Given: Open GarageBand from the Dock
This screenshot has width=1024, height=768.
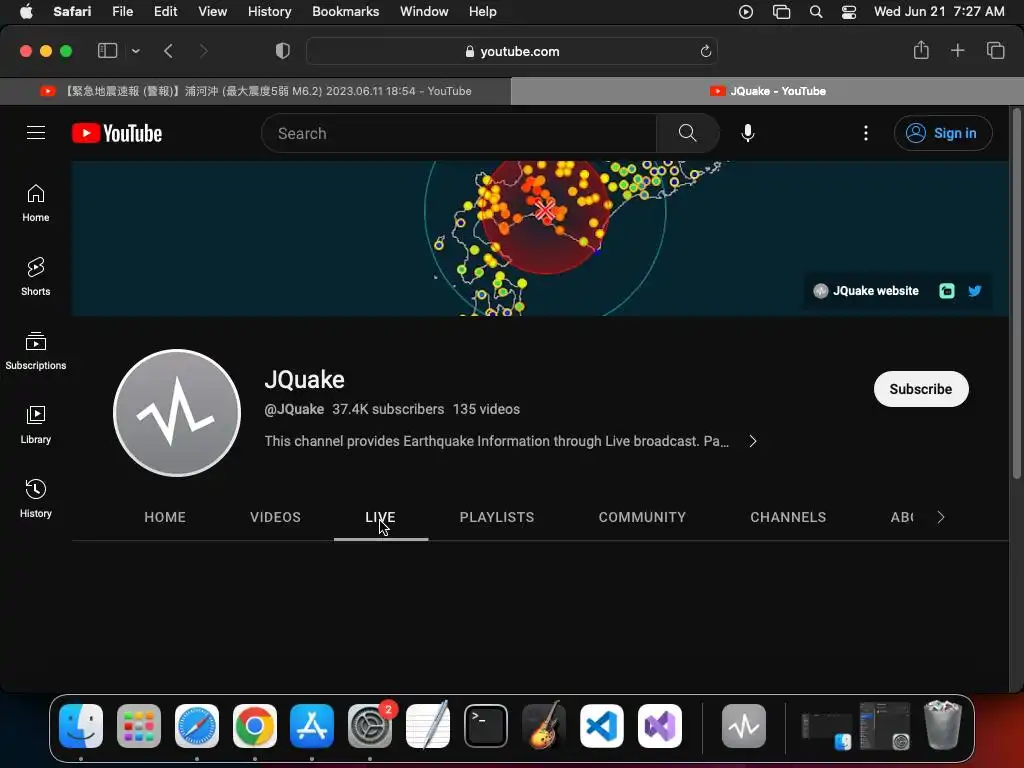Looking at the screenshot, I should pos(544,726).
